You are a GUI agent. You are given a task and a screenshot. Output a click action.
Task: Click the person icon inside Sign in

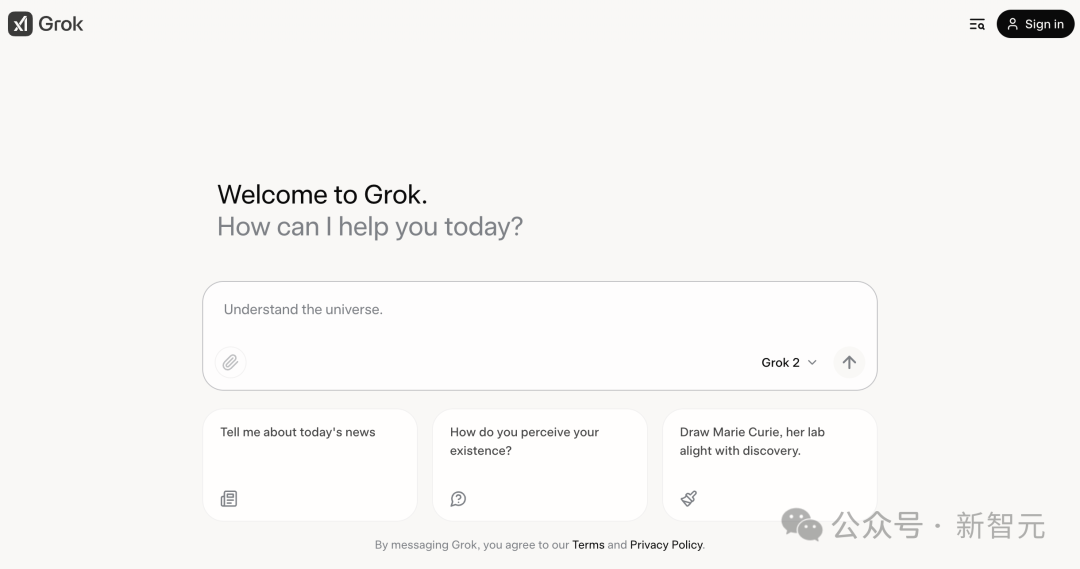(1013, 24)
